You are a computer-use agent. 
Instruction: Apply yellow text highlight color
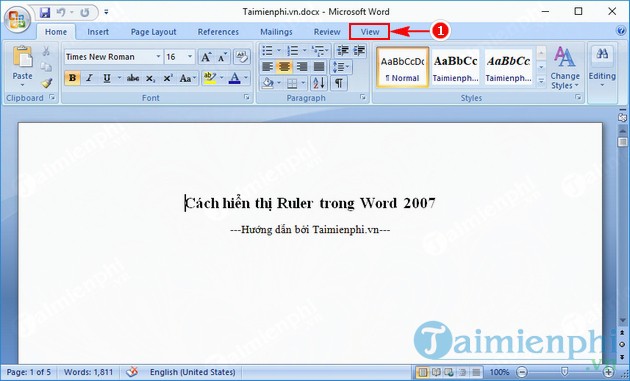[x=210, y=78]
